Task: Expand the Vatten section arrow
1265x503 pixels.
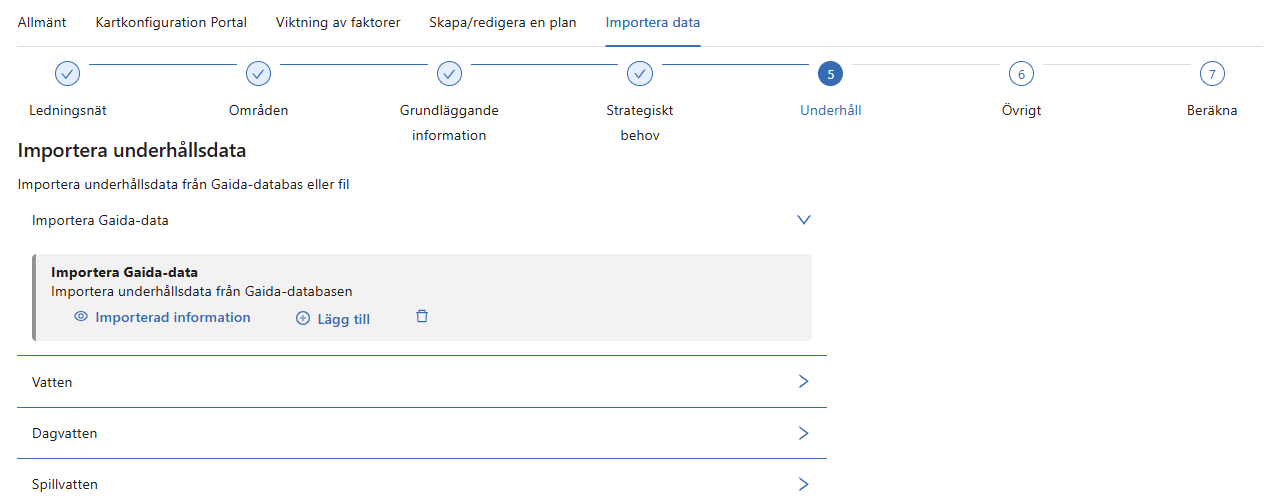Action: pyautogui.click(x=803, y=382)
